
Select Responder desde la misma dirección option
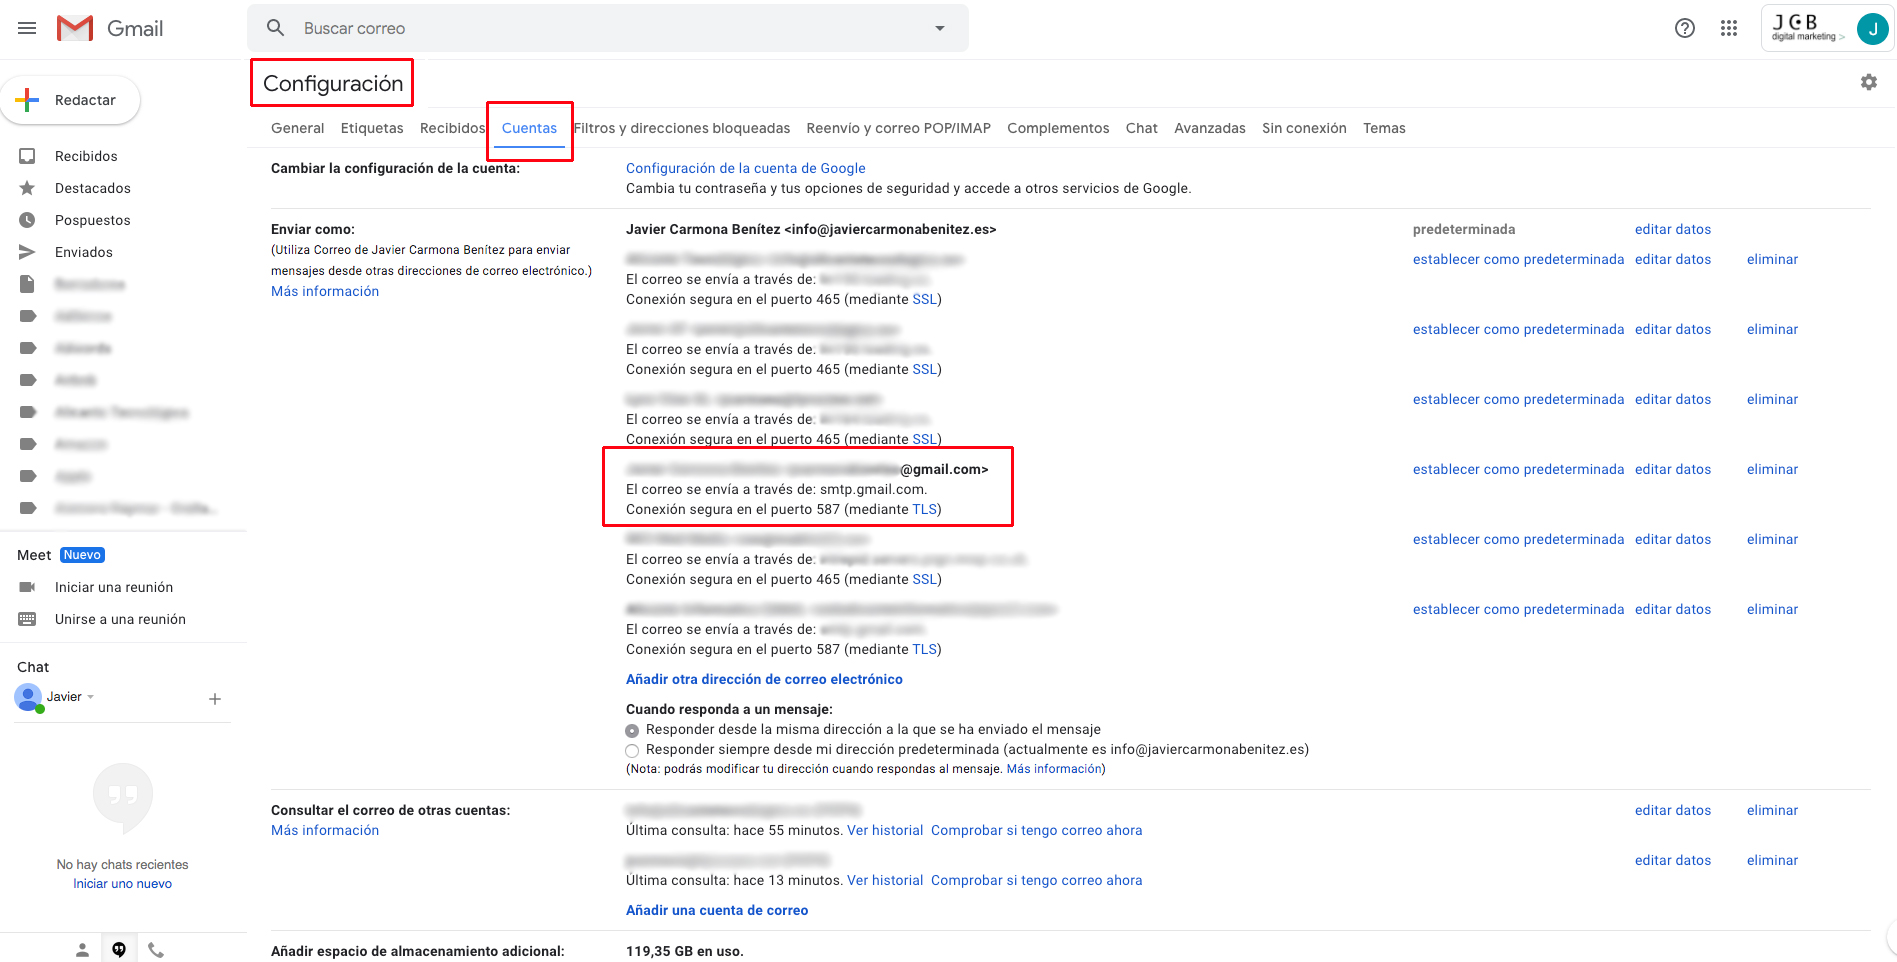[x=632, y=731]
